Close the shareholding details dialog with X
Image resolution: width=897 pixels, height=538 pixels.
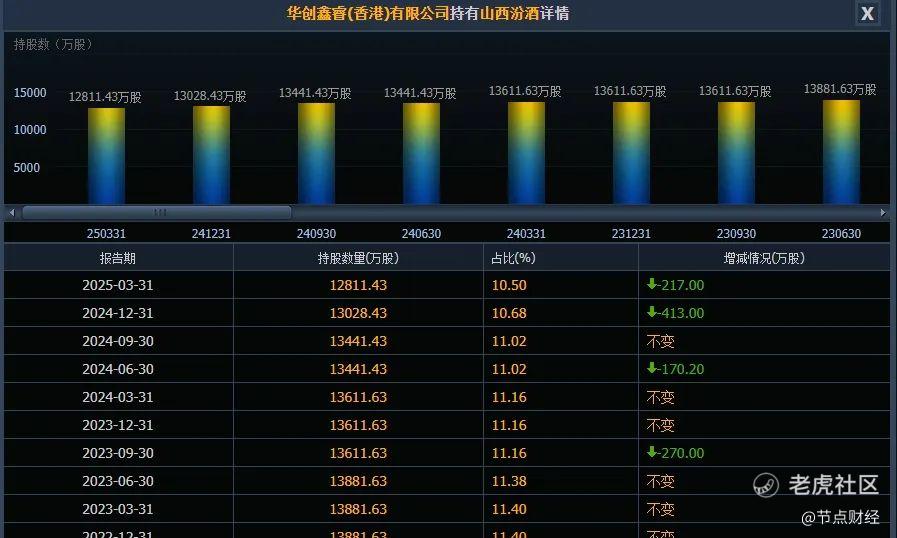click(867, 13)
